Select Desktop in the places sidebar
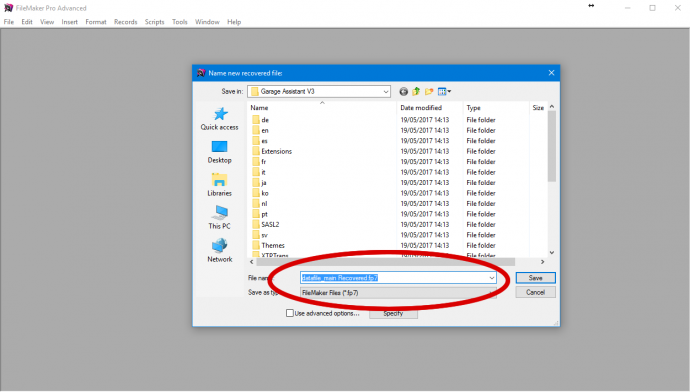Viewport: 690px width, 392px height. pos(220,152)
